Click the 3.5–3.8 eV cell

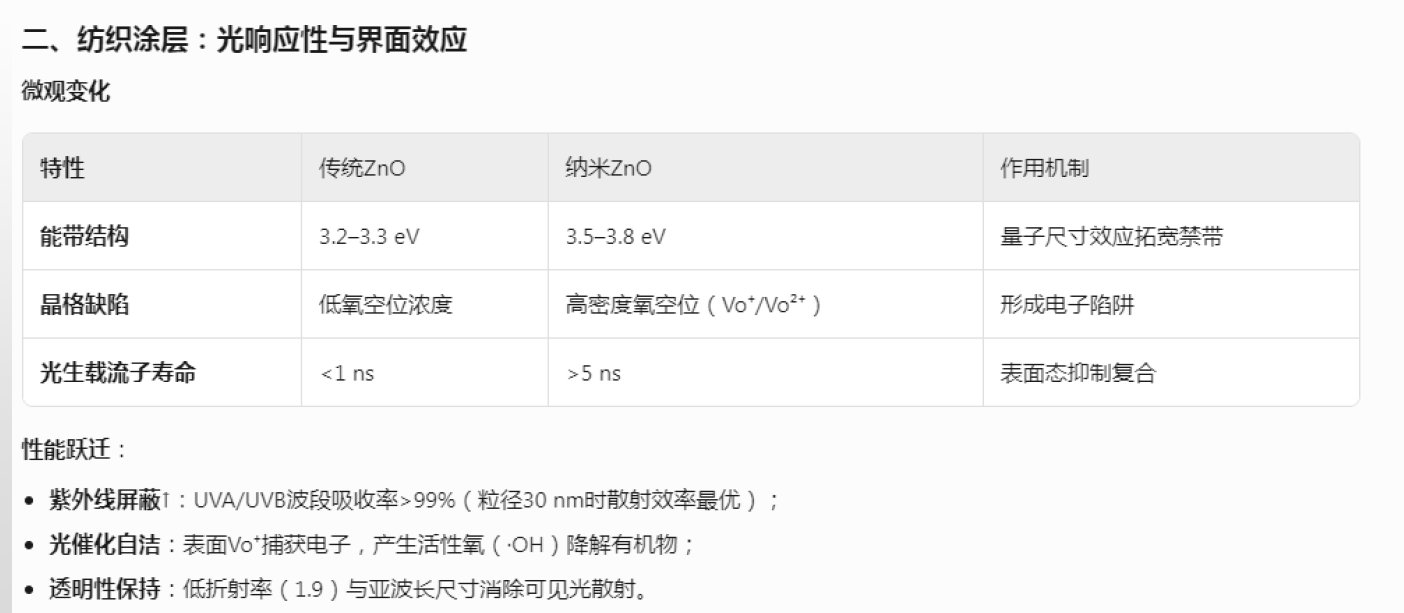coord(616,237)
